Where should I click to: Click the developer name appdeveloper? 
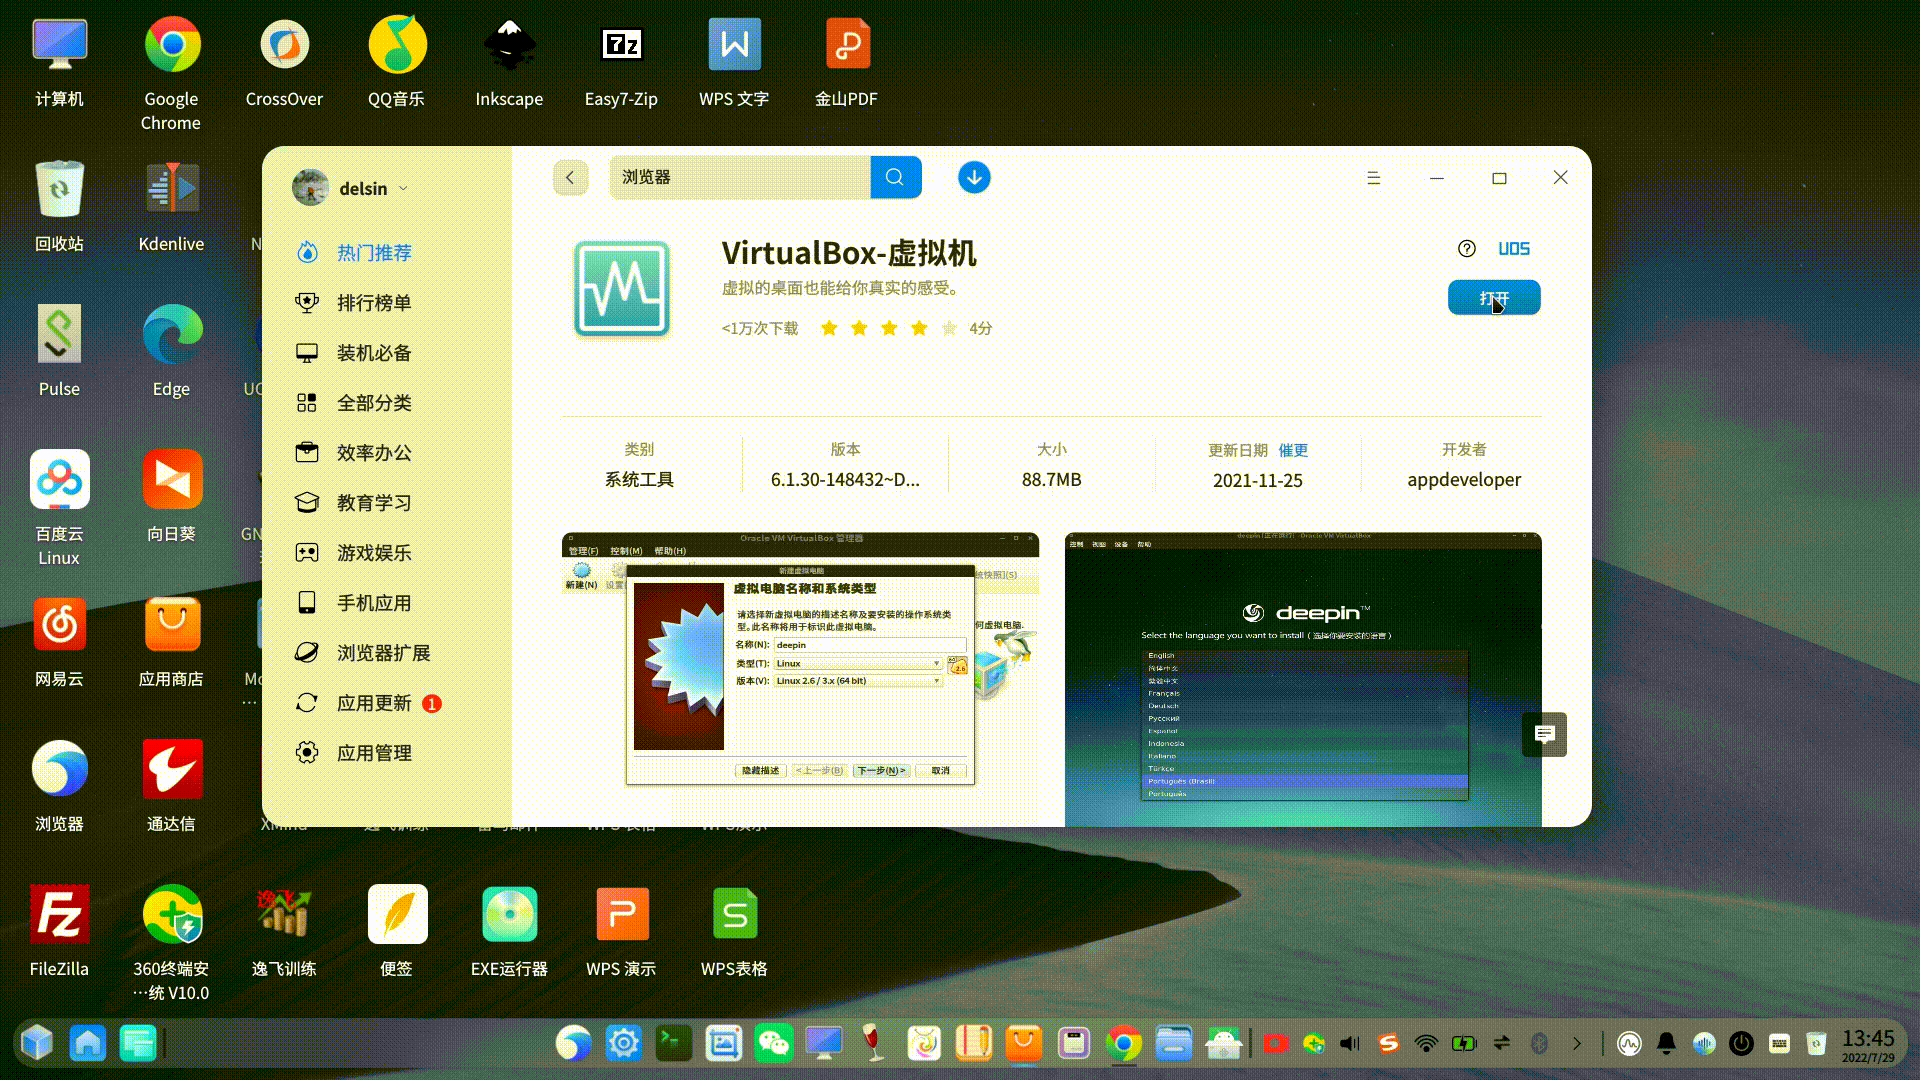click(1464, 480)
